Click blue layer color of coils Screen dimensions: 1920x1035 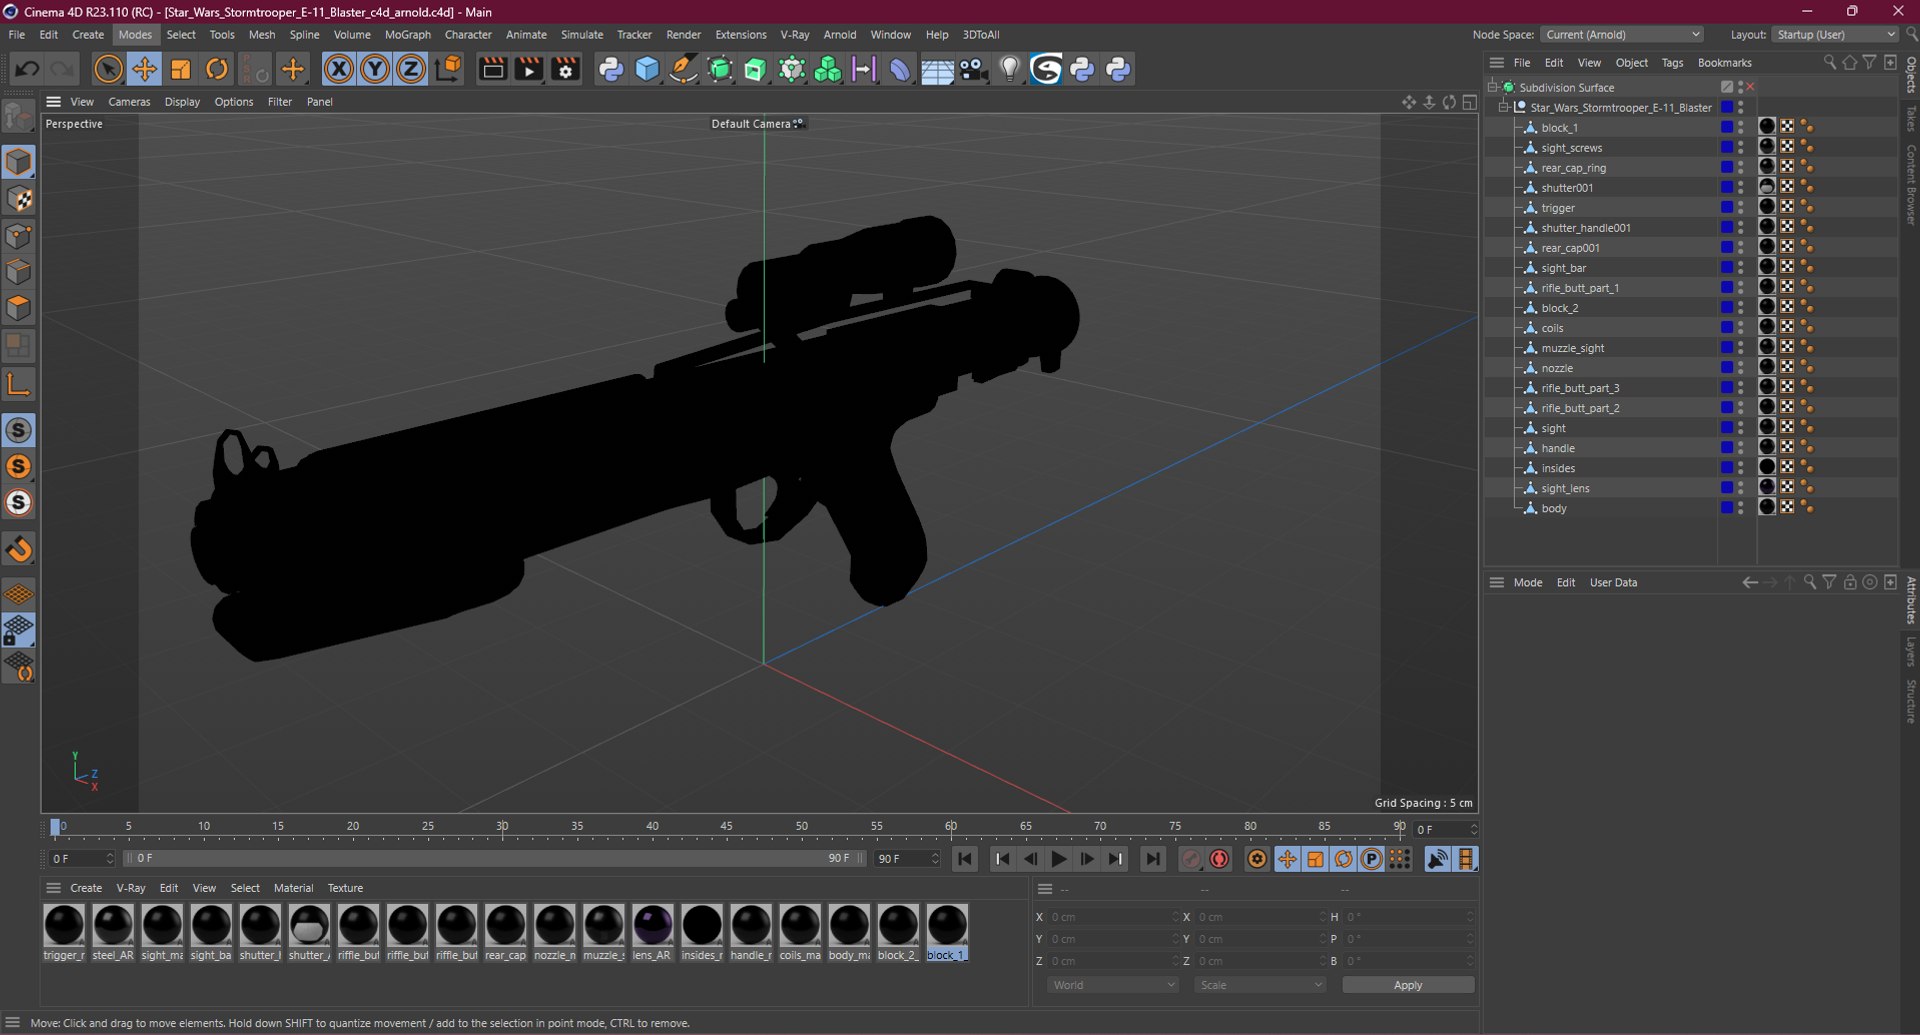point(1727,327)
